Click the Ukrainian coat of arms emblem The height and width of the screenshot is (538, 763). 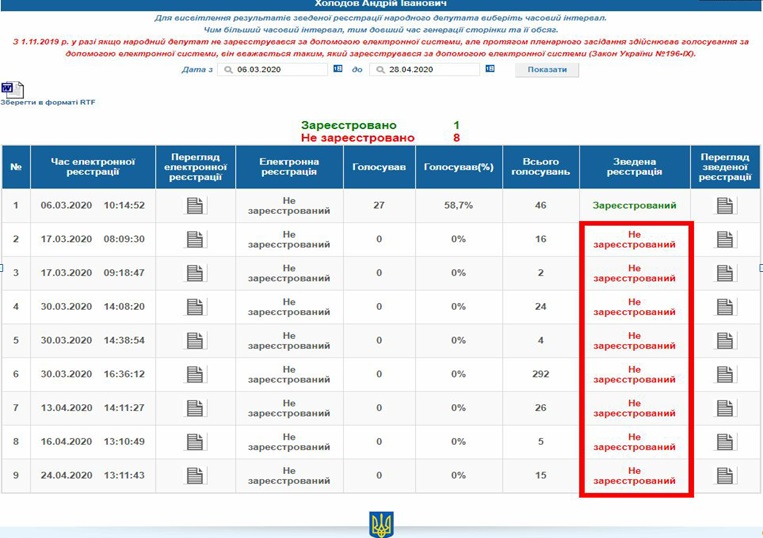pyautogui.click(x=381, y=523)
